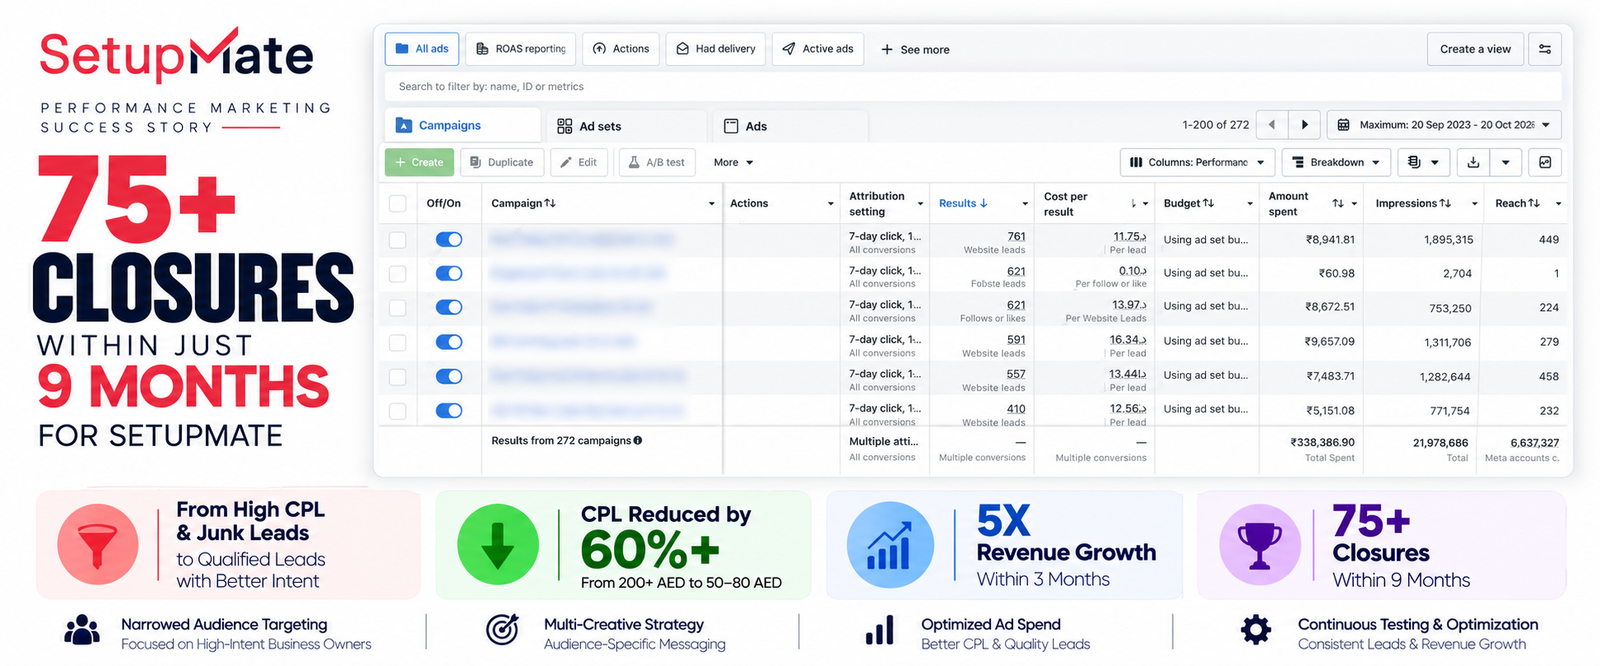The width and height of the screenshot is (1600, 666).
Task: Select the Had delivery view tab
Action: pos(715,49)
